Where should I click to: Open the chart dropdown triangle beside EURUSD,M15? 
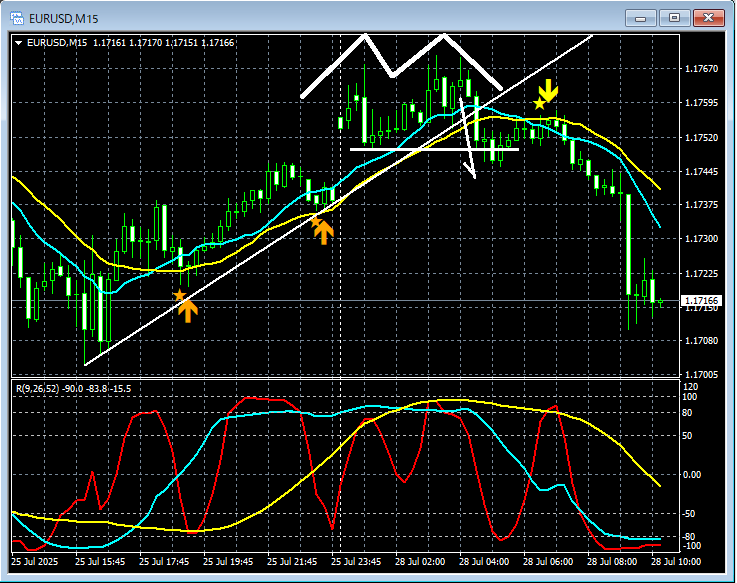coord(19,43)
